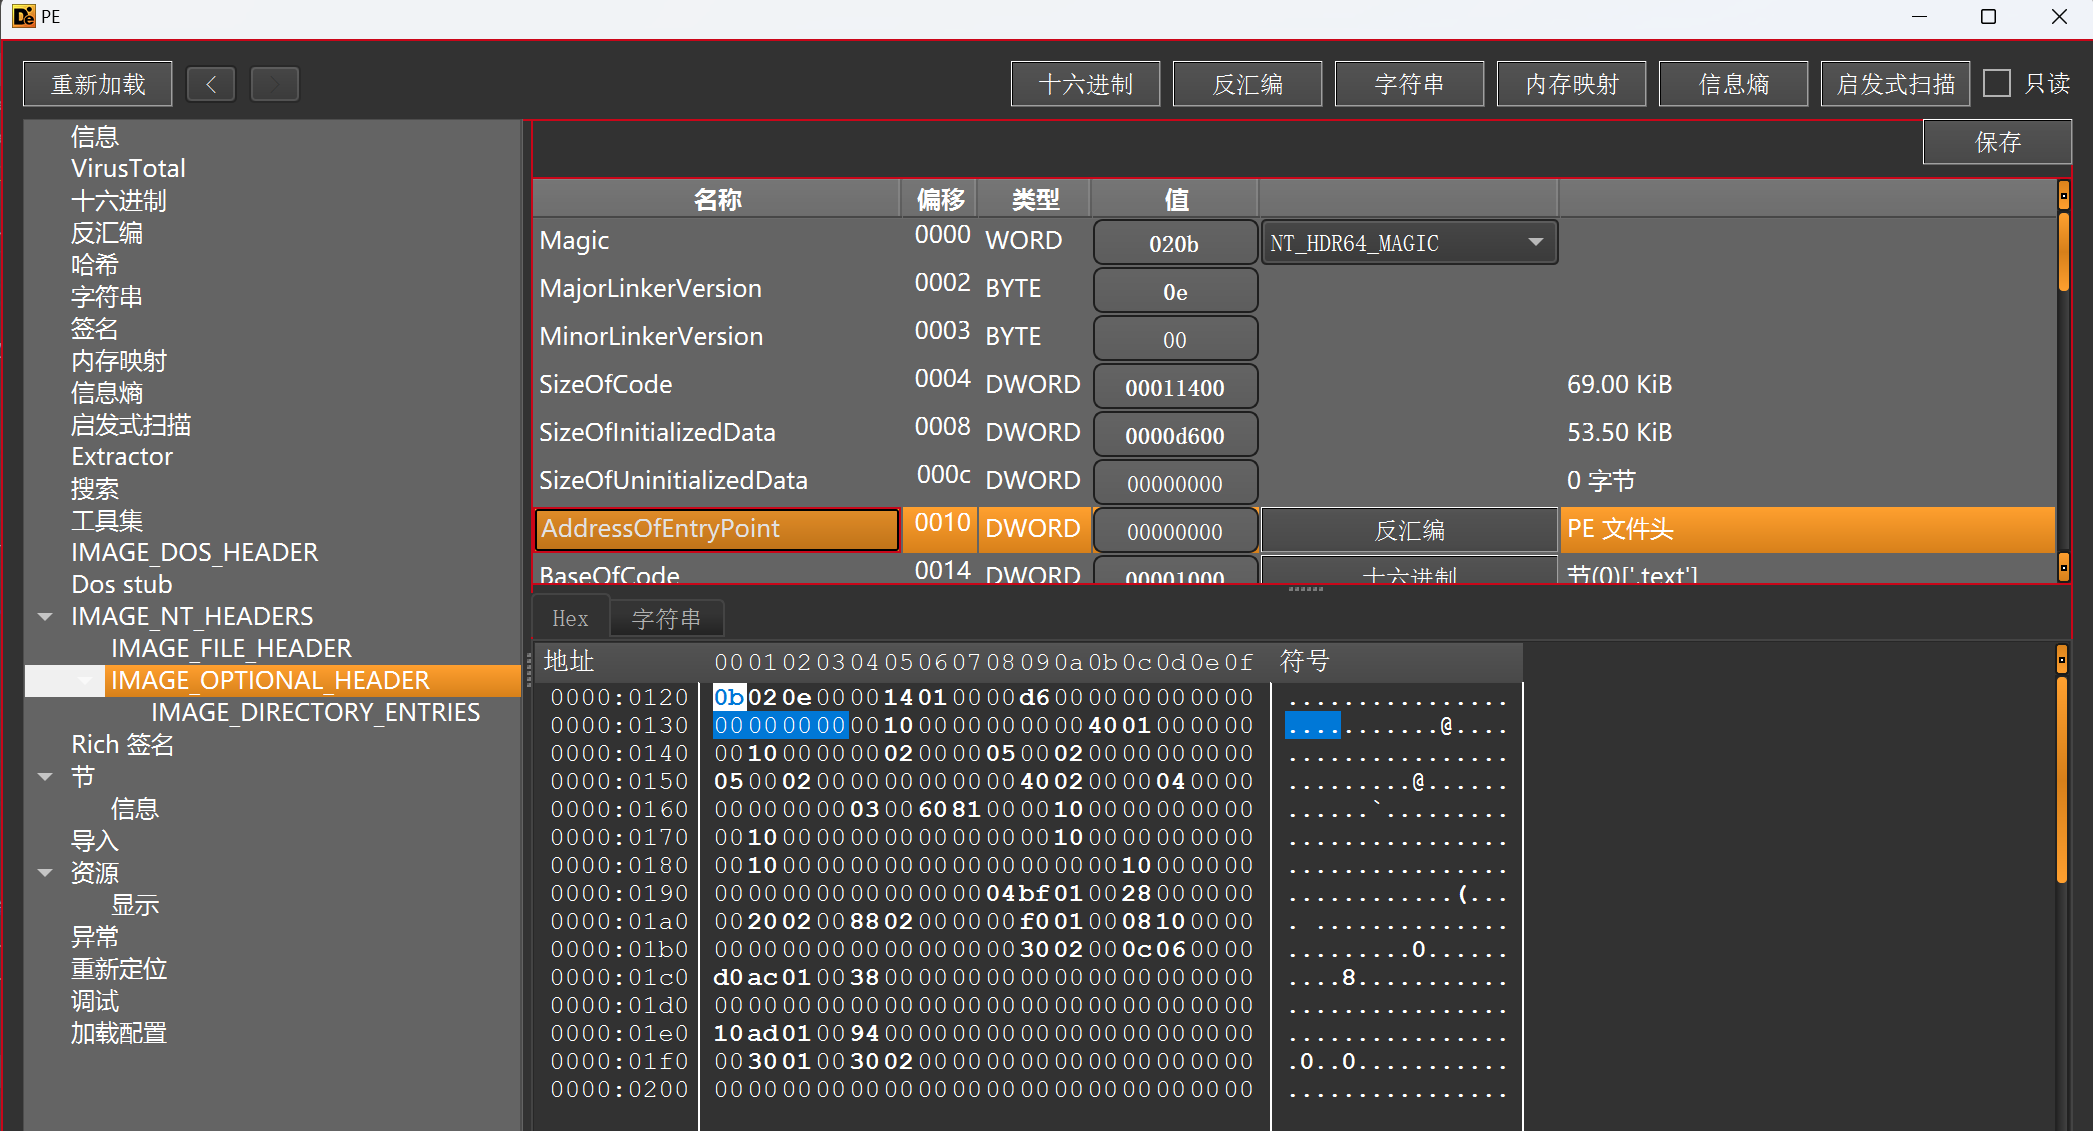Click 十六进制 button in BaseOfCode row
Image resolution: width=2093 pixels, height=1131 pixels.
pos(1409,570)
